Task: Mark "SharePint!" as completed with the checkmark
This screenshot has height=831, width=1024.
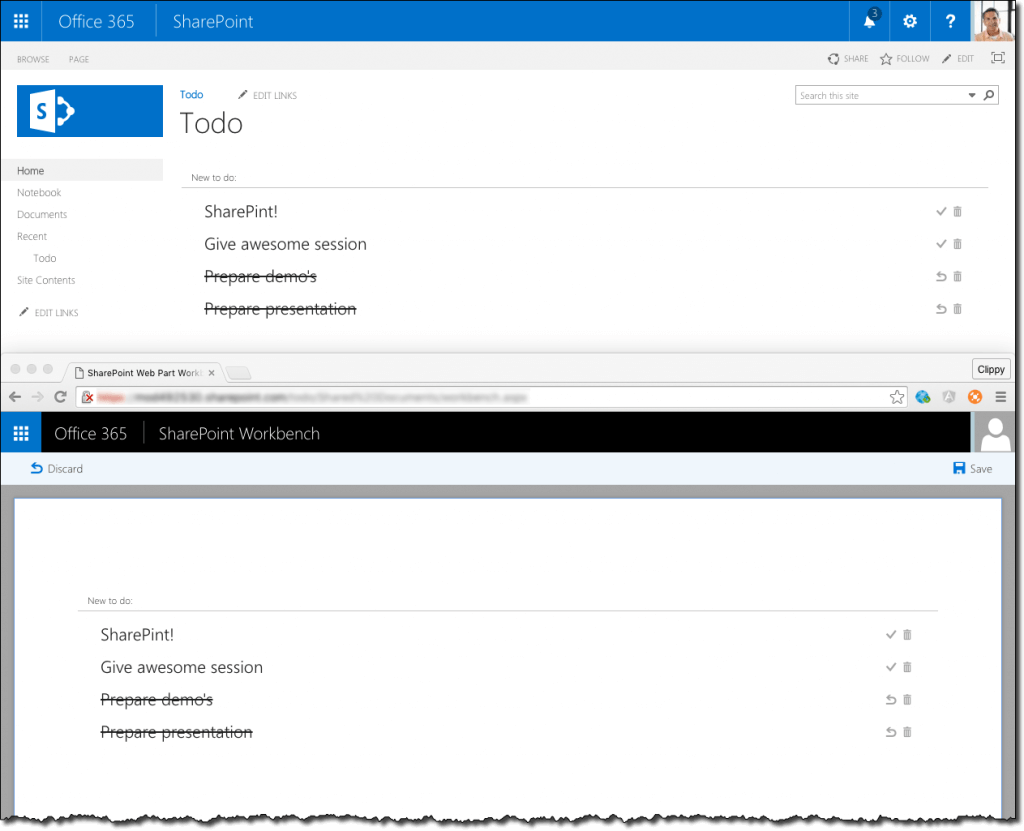Action: 941,211
